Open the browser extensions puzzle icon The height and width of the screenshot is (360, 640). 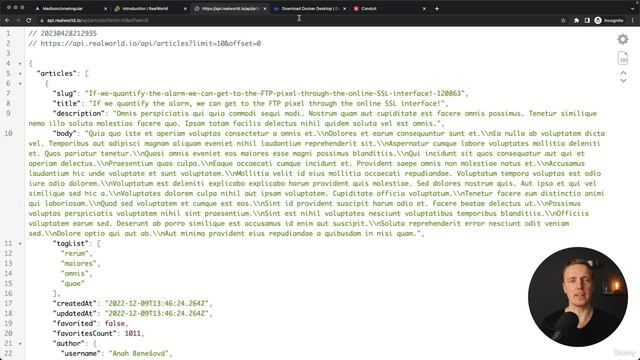(x=576, y=20)
